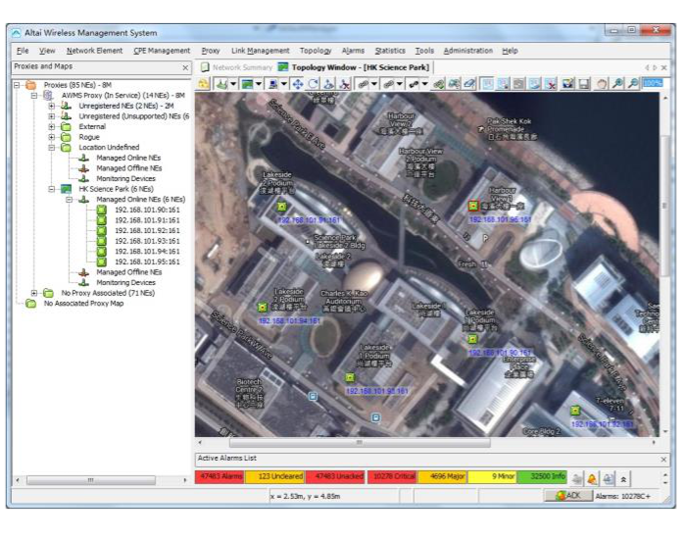Click map background image icon
This screenshot has width=682, height=536.
247,84
